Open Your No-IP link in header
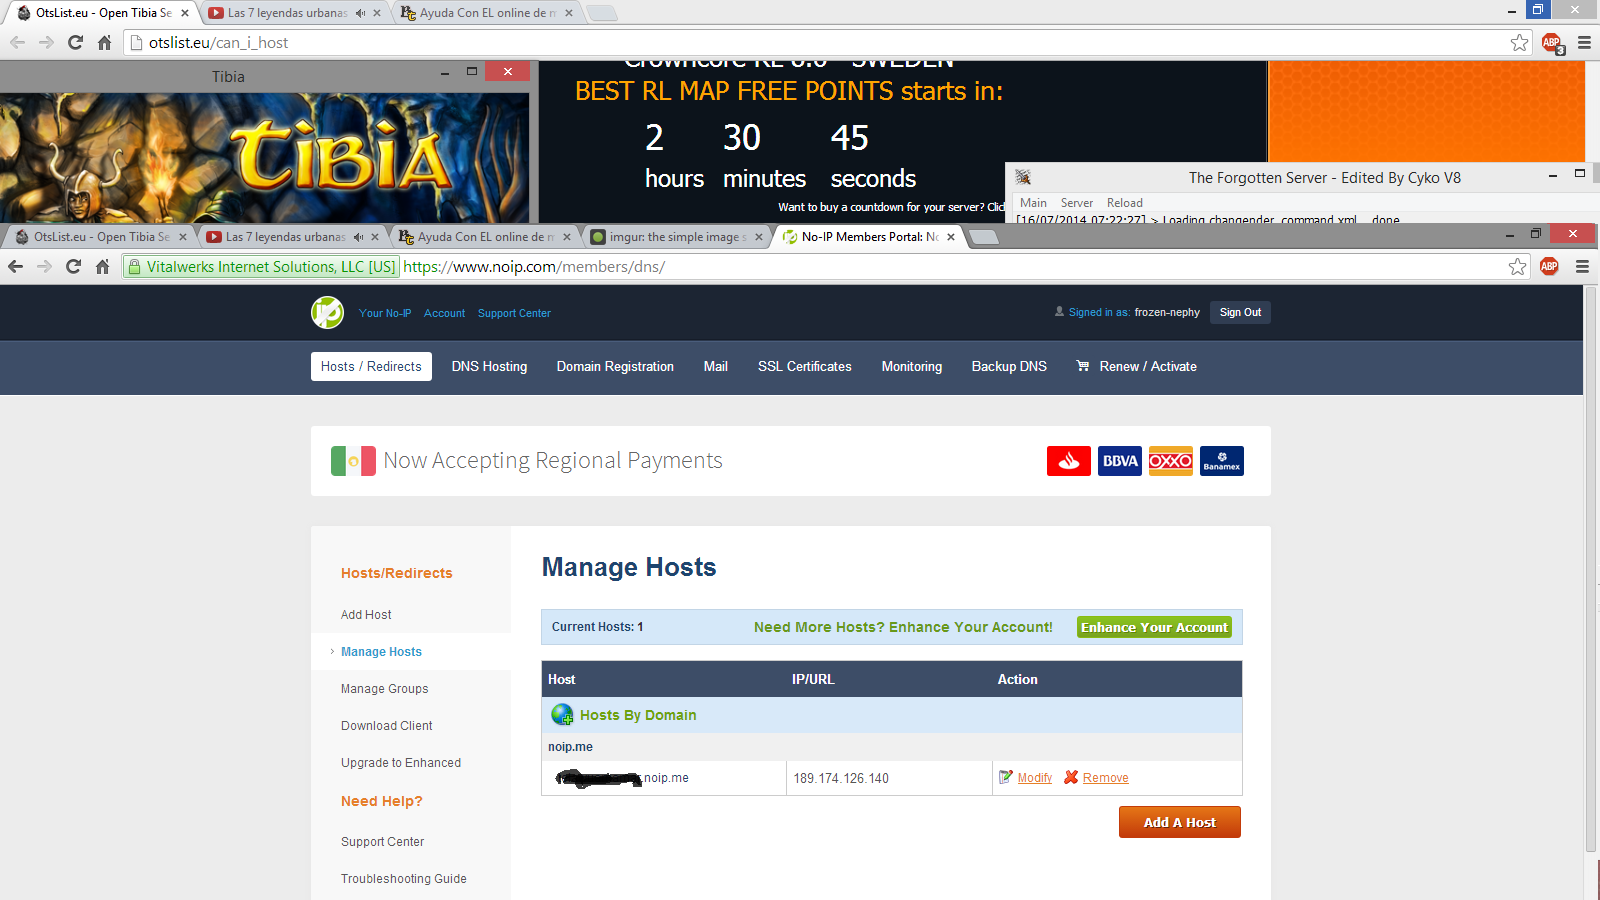 point(385,313)
